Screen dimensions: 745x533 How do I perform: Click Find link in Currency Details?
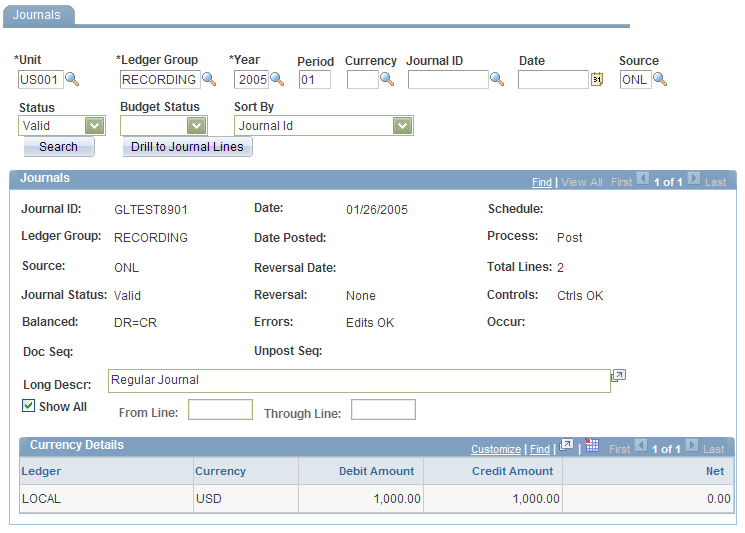540,449
